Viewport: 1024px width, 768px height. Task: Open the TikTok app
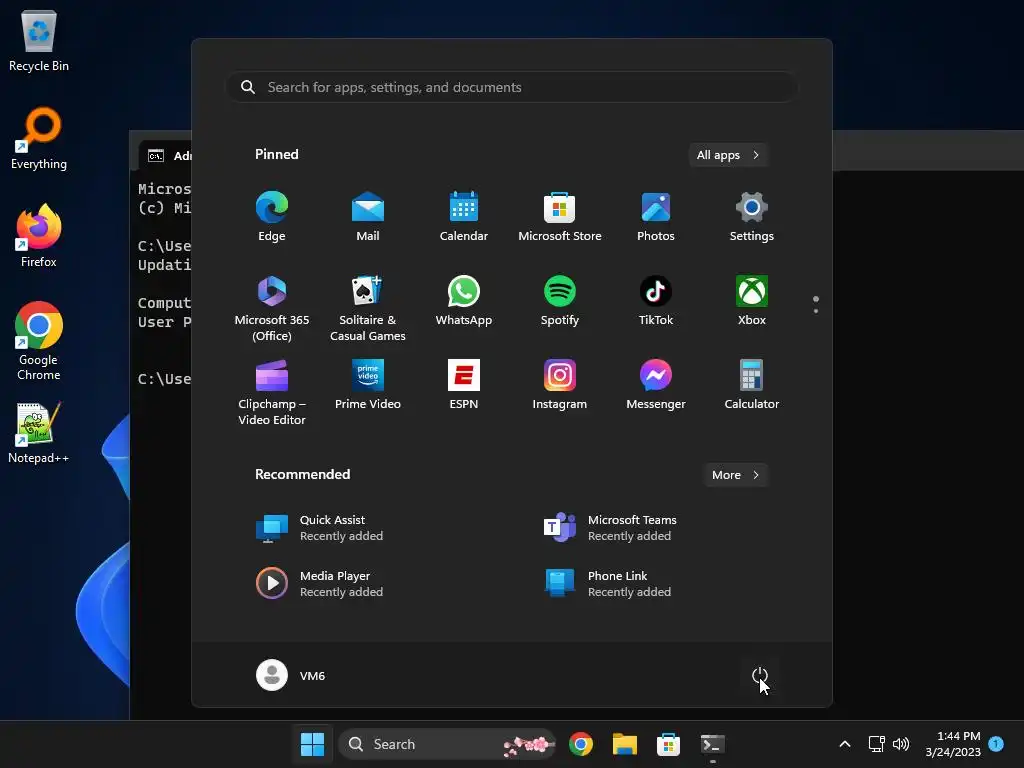656,301
